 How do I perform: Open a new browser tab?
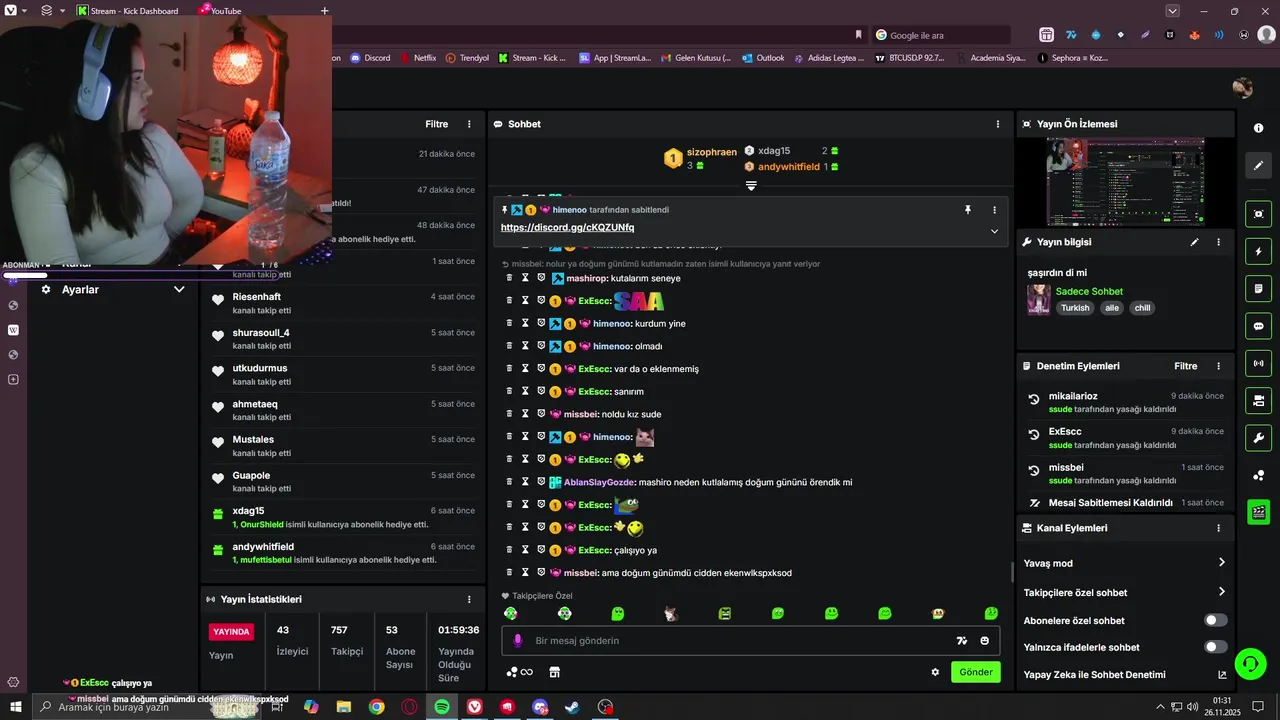pos(324,11)
